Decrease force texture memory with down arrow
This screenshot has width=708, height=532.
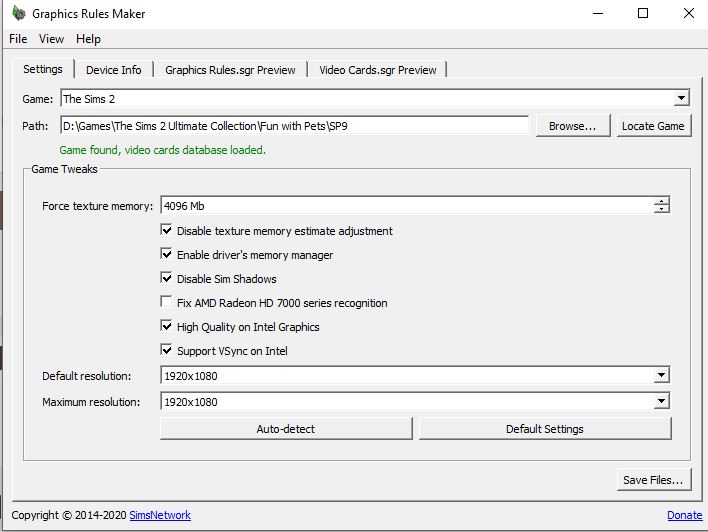coord(661,210)
